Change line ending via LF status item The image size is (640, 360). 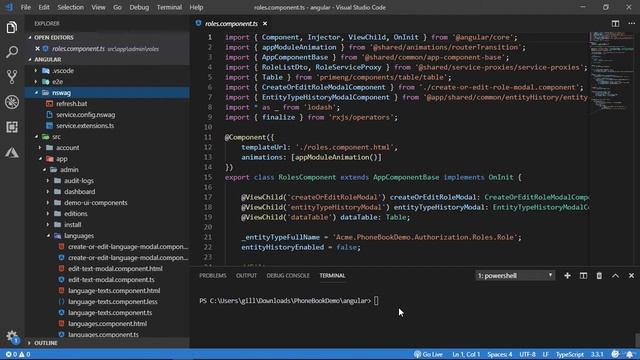(x=546, y=354)
